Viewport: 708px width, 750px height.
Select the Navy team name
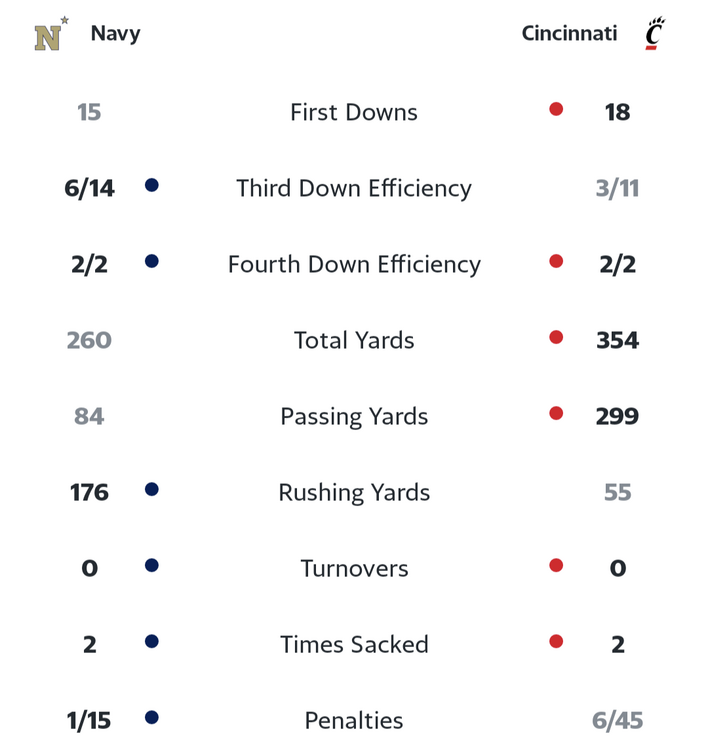point(115,34)
